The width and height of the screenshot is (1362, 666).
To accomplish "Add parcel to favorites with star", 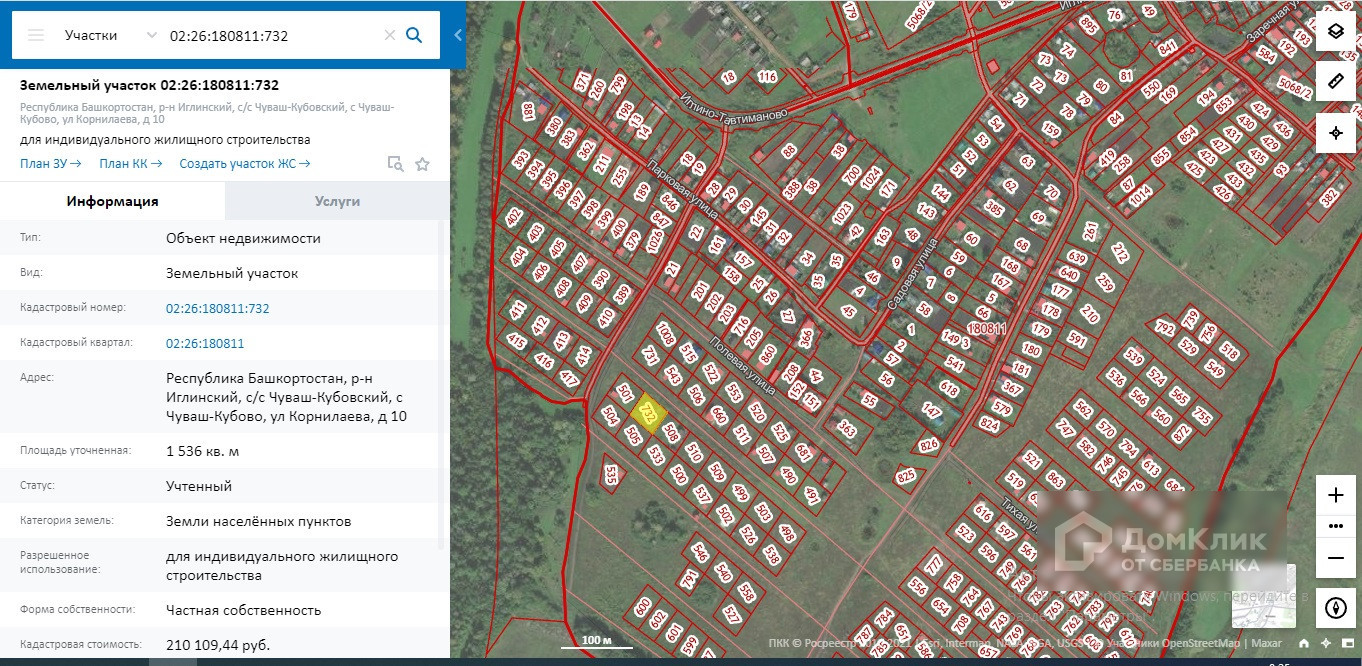I will point(422,164).
